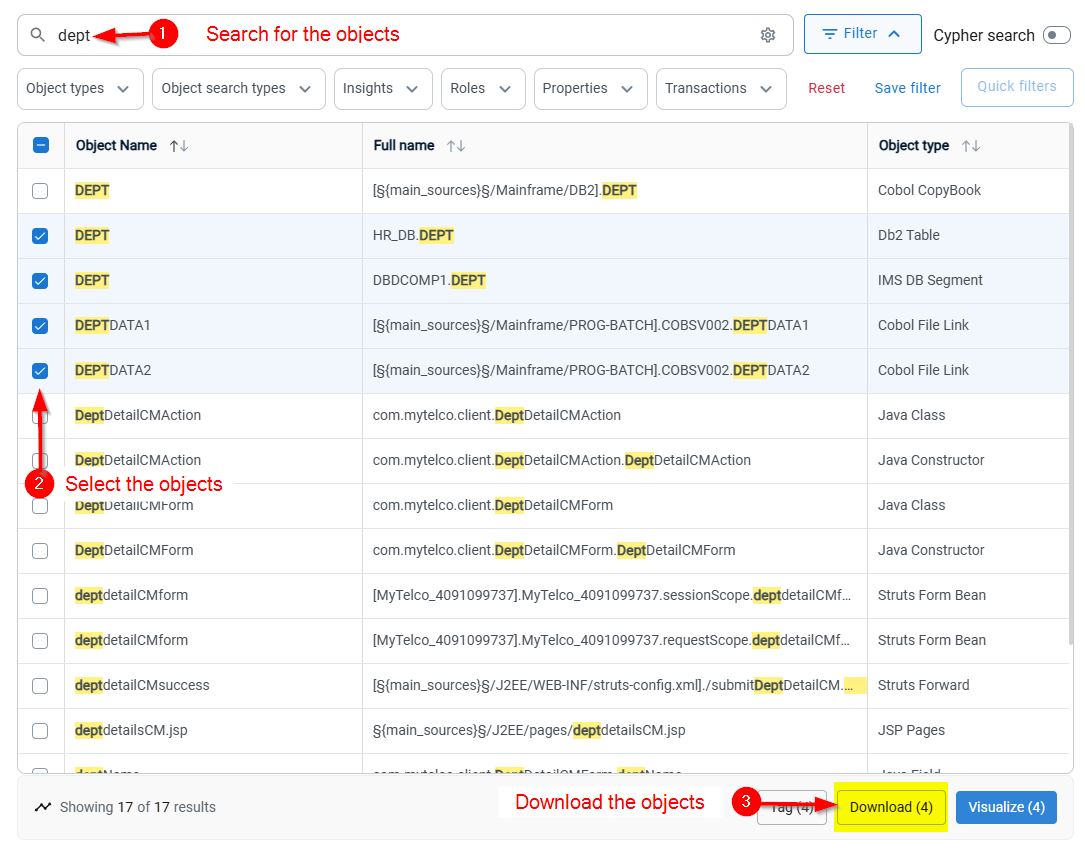Sort by Object type column arrows
This screenshot has width=1085, height=850.
(x=971, y=146)
